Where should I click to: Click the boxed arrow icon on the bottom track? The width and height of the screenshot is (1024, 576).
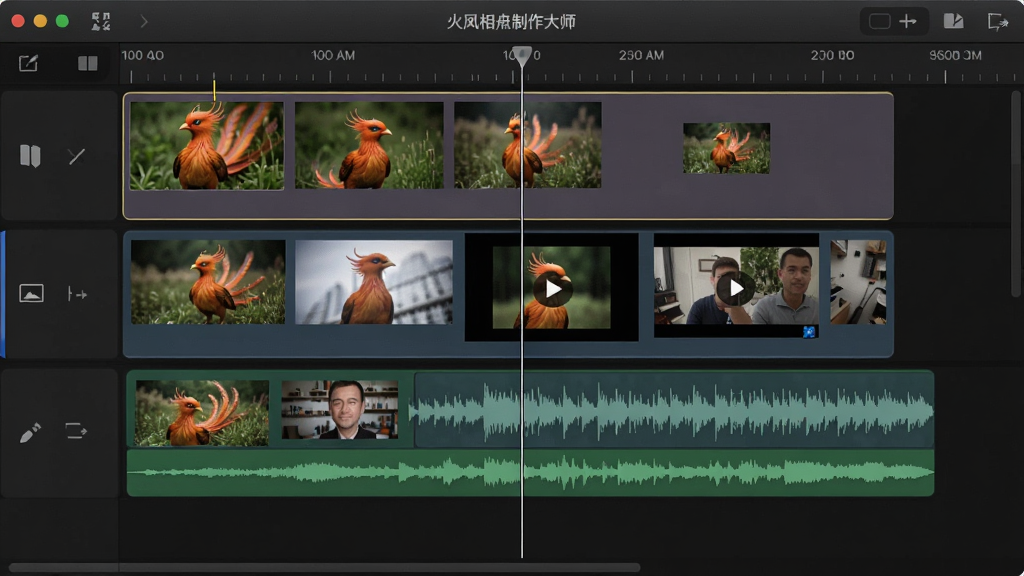pyautogui.click(x=76, y=431)
